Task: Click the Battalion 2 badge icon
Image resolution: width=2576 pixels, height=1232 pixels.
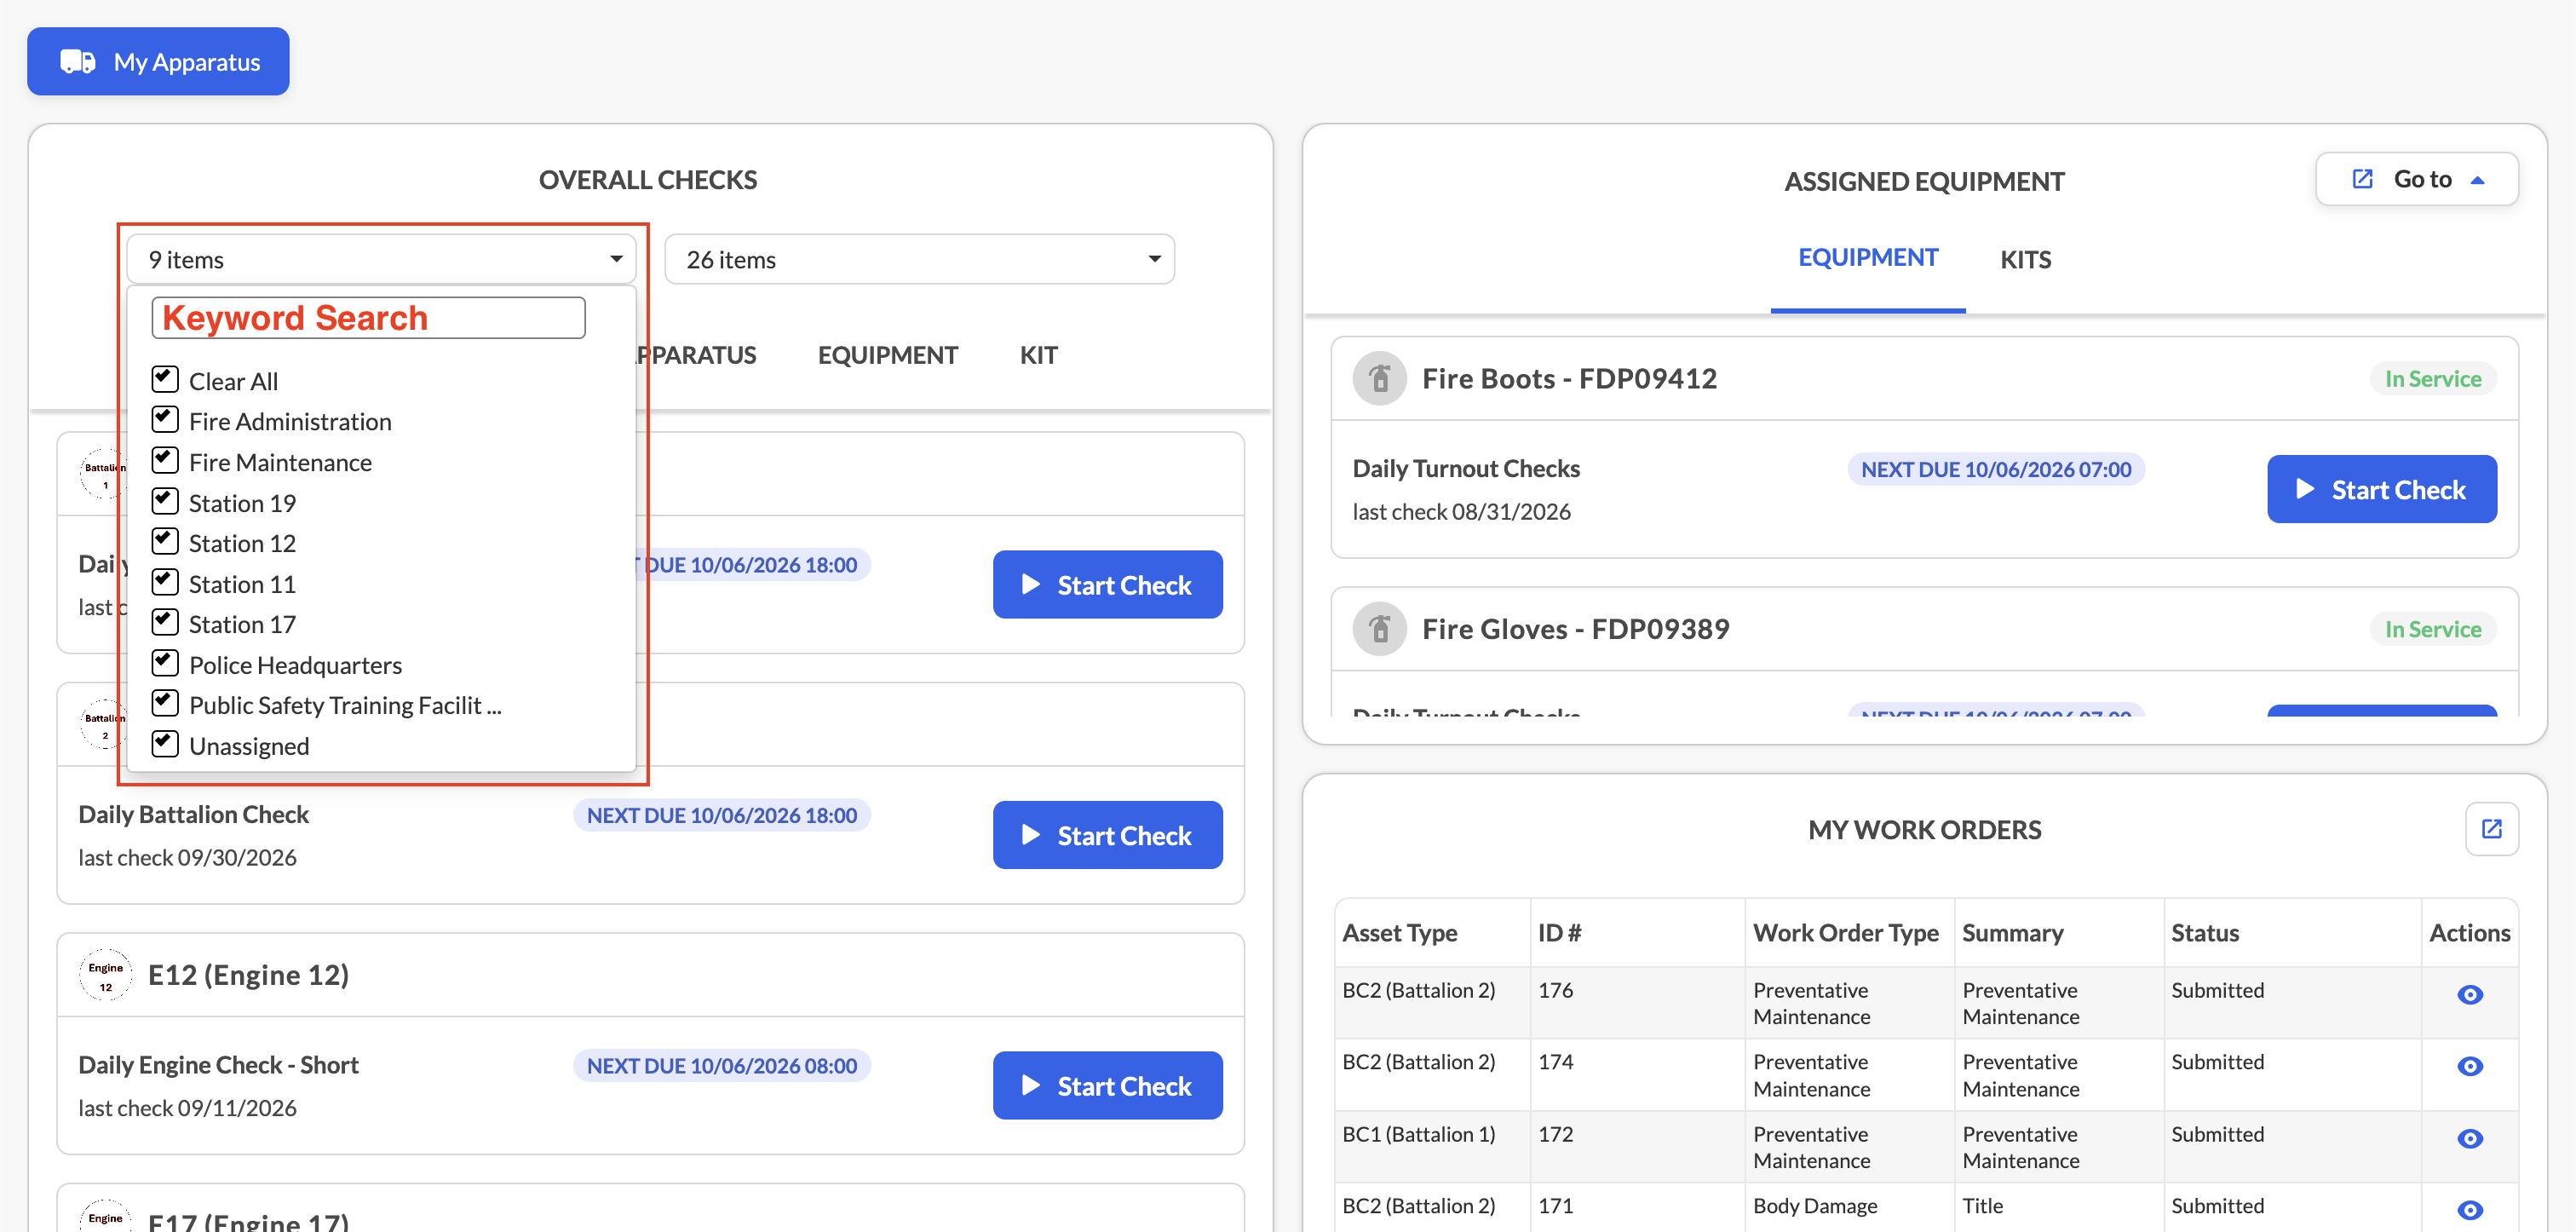Action: (x=105, y=725)
